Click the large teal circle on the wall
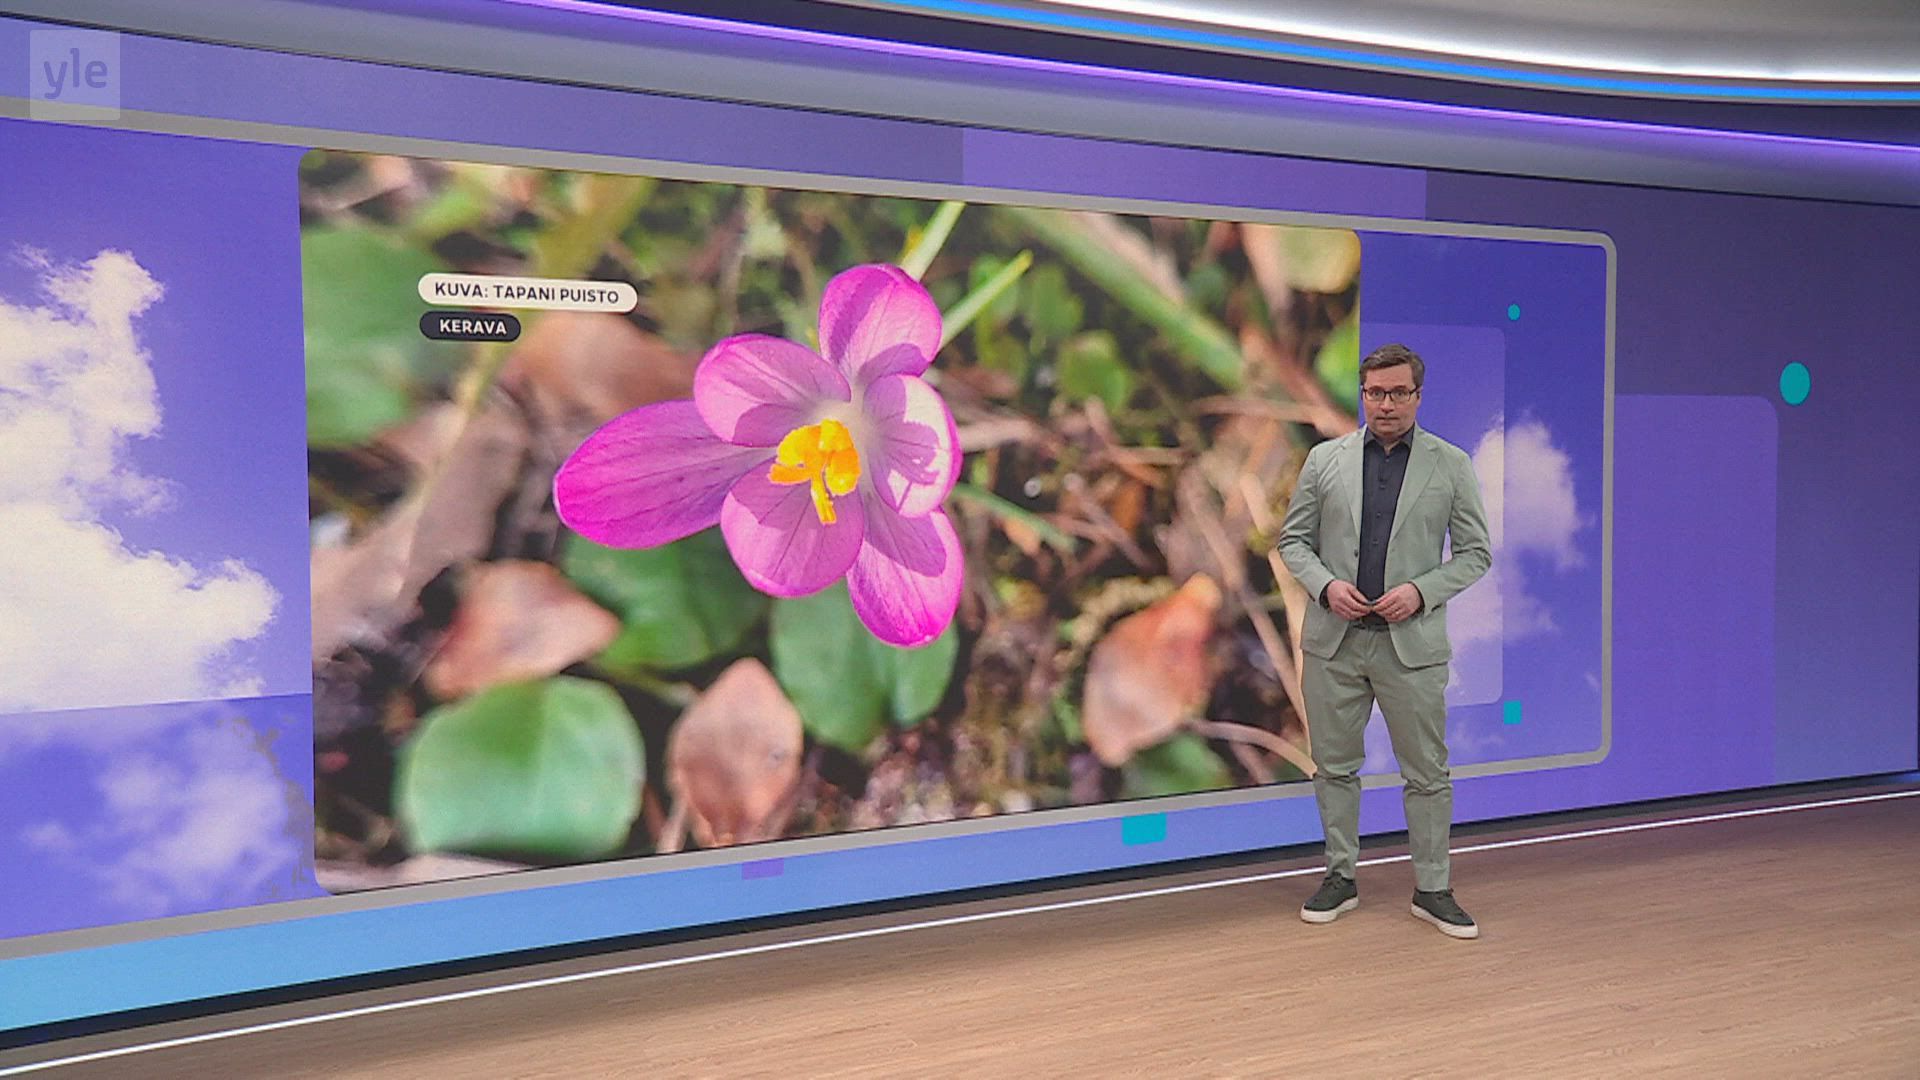 tap(1795, 382)
